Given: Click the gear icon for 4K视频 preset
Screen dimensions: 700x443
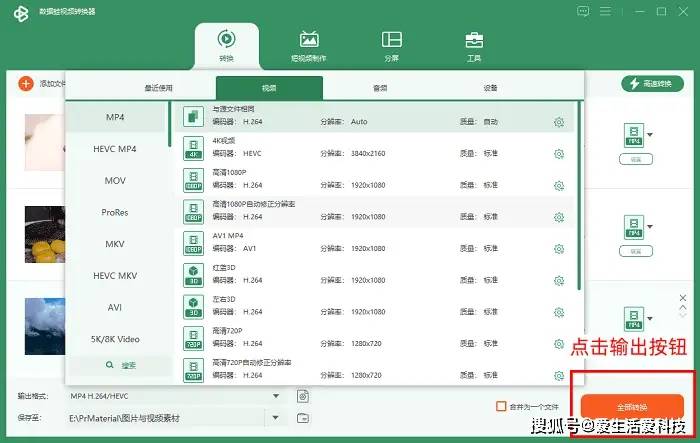Looking at the screenshot, I should [559, 154].
